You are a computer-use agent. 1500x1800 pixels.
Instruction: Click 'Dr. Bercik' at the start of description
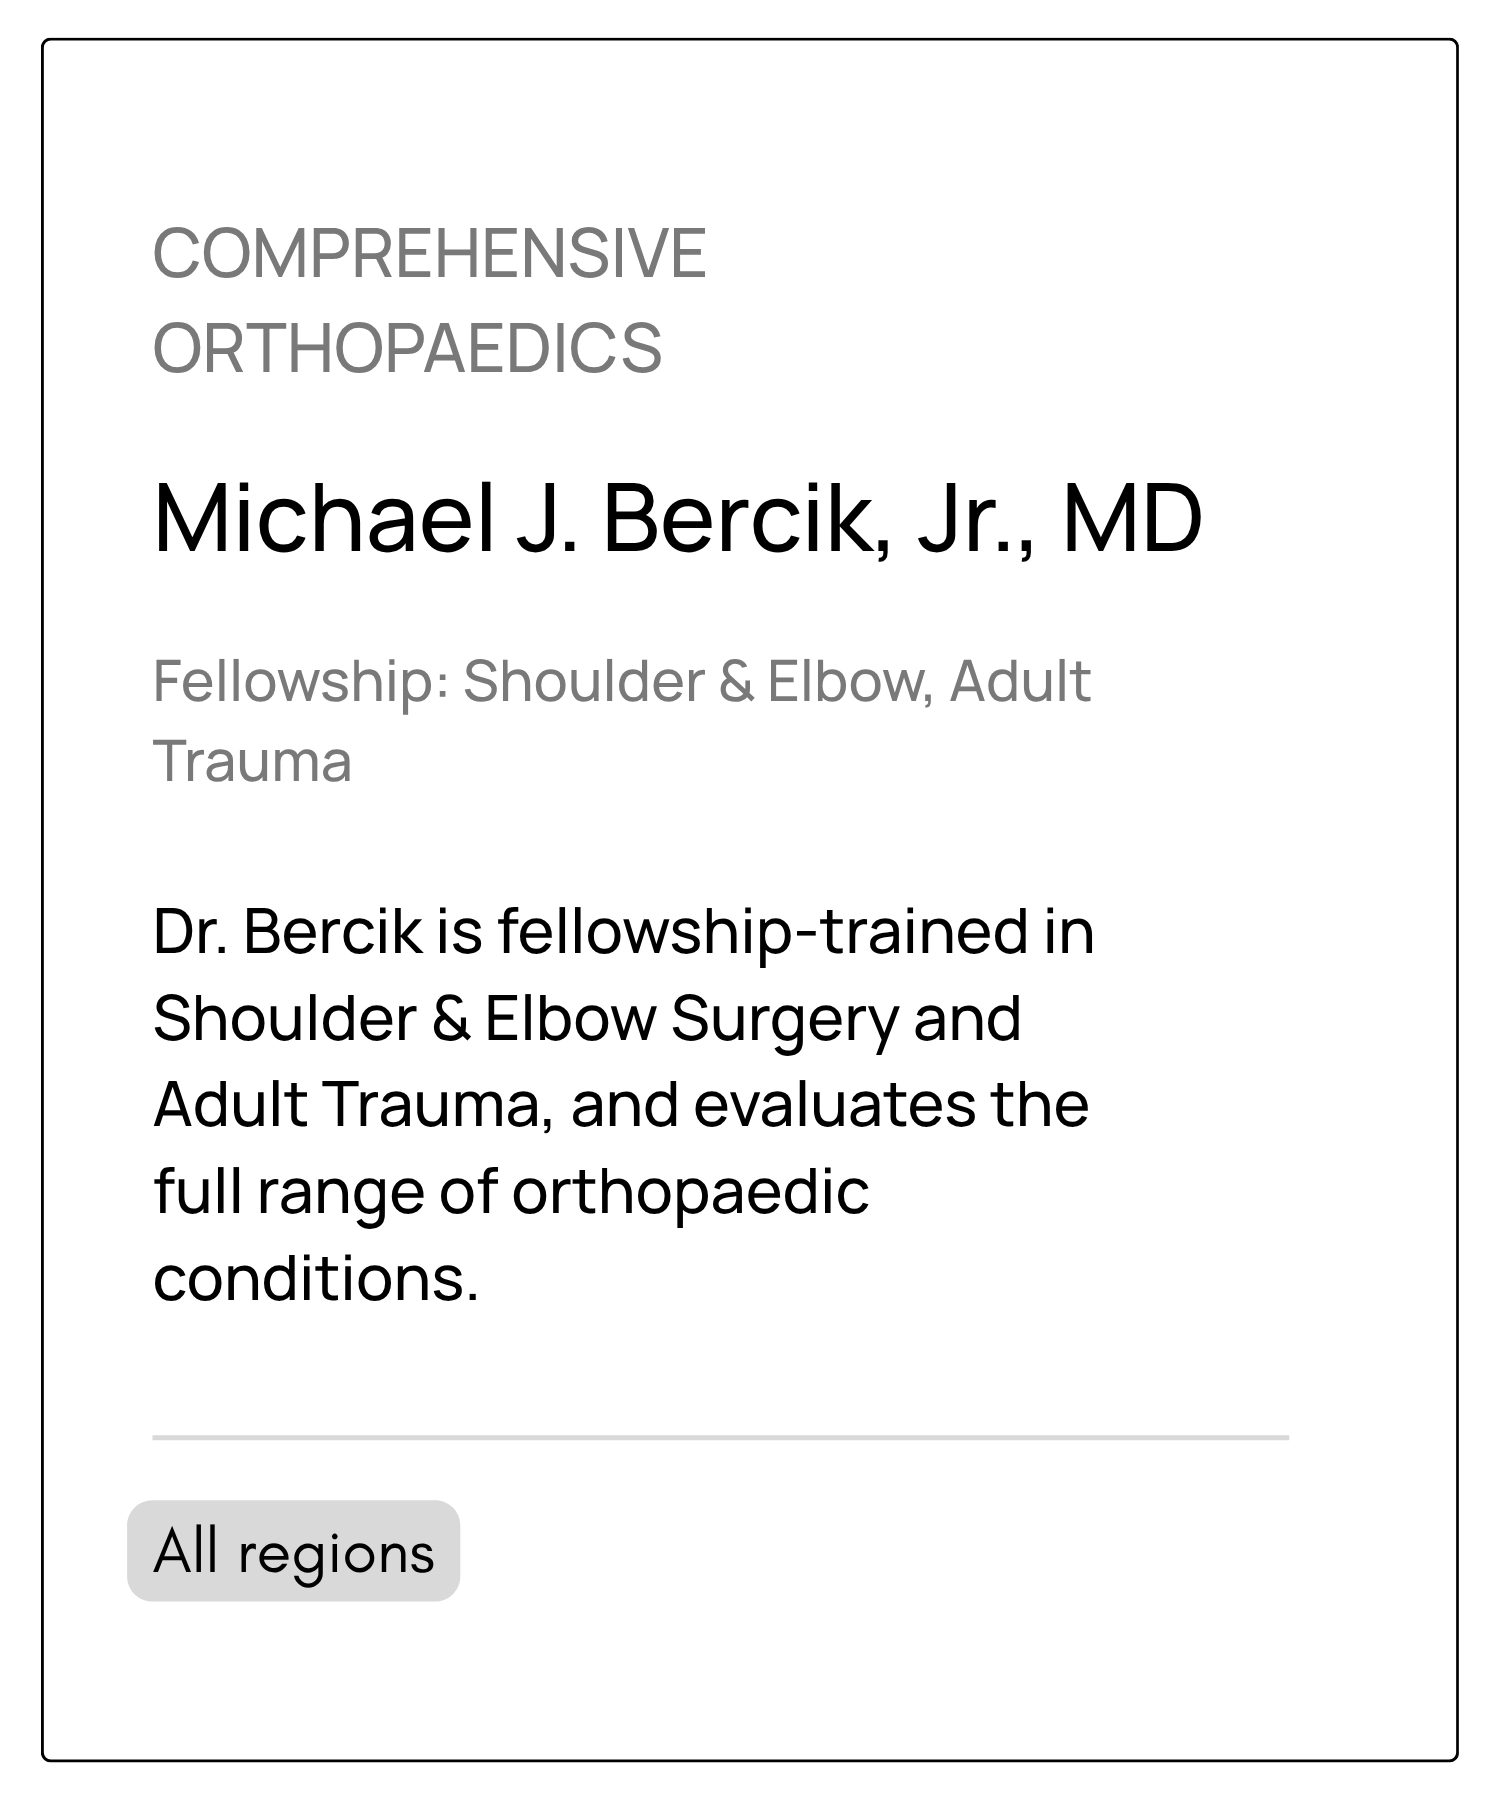coord(288,932)
